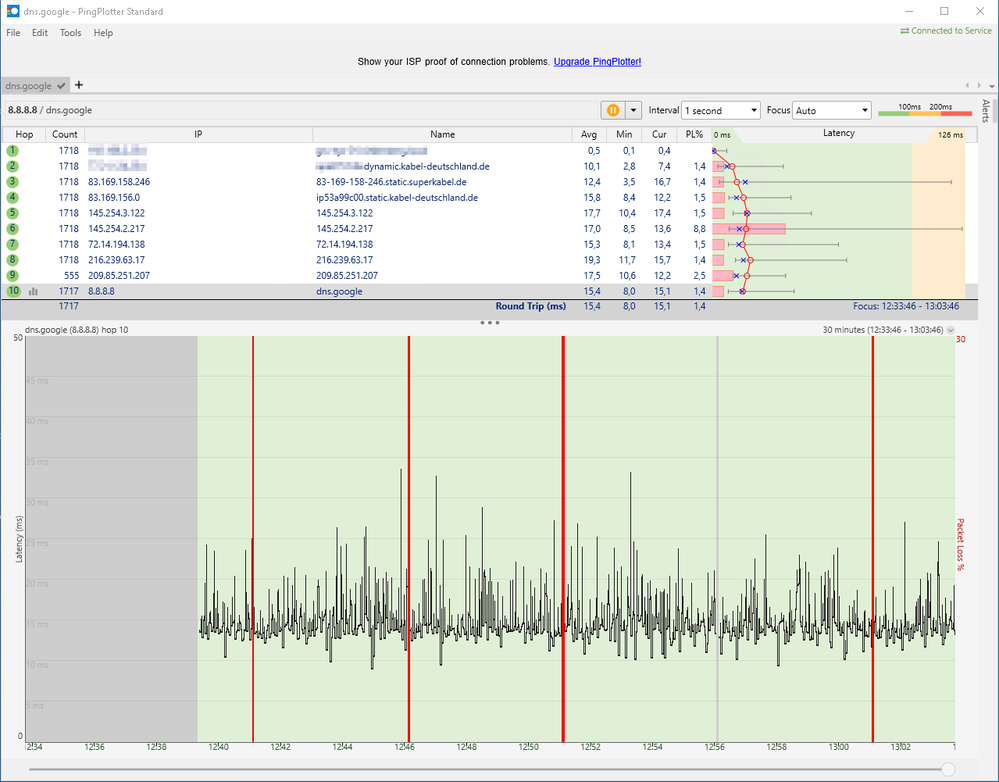
Task: Sort the table by the Avg column header
Action: point(588,133)
